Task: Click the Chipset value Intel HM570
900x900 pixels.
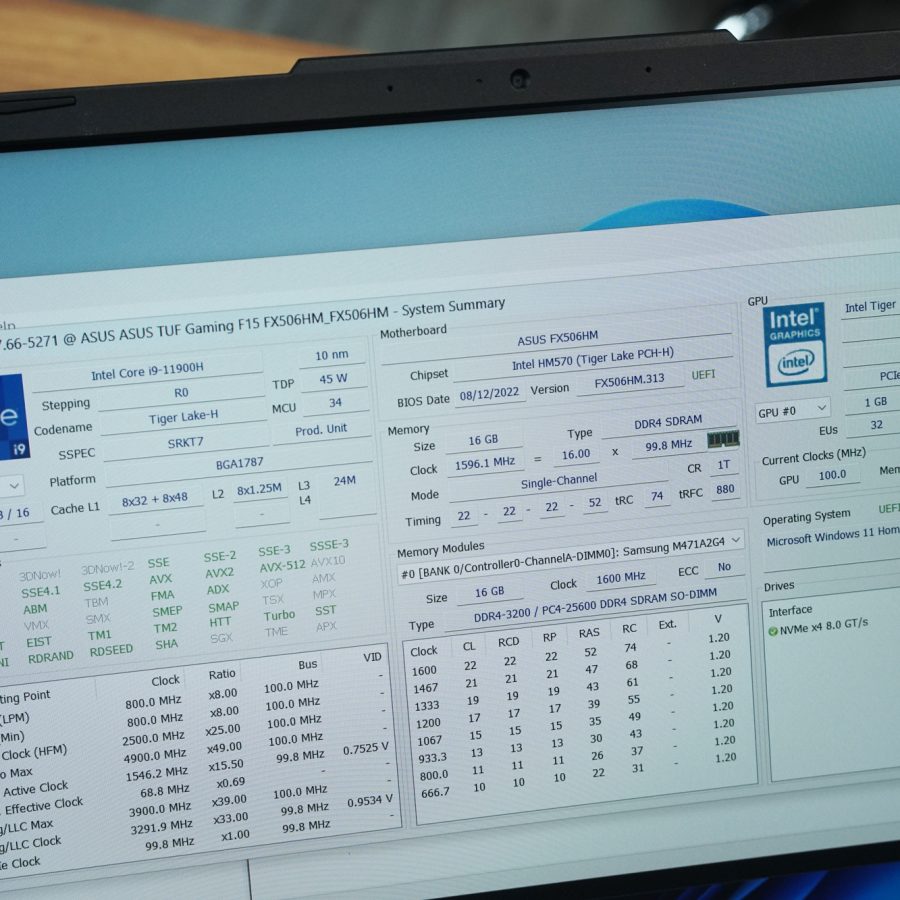Action: pyautogui.click(x=592, y=360)
